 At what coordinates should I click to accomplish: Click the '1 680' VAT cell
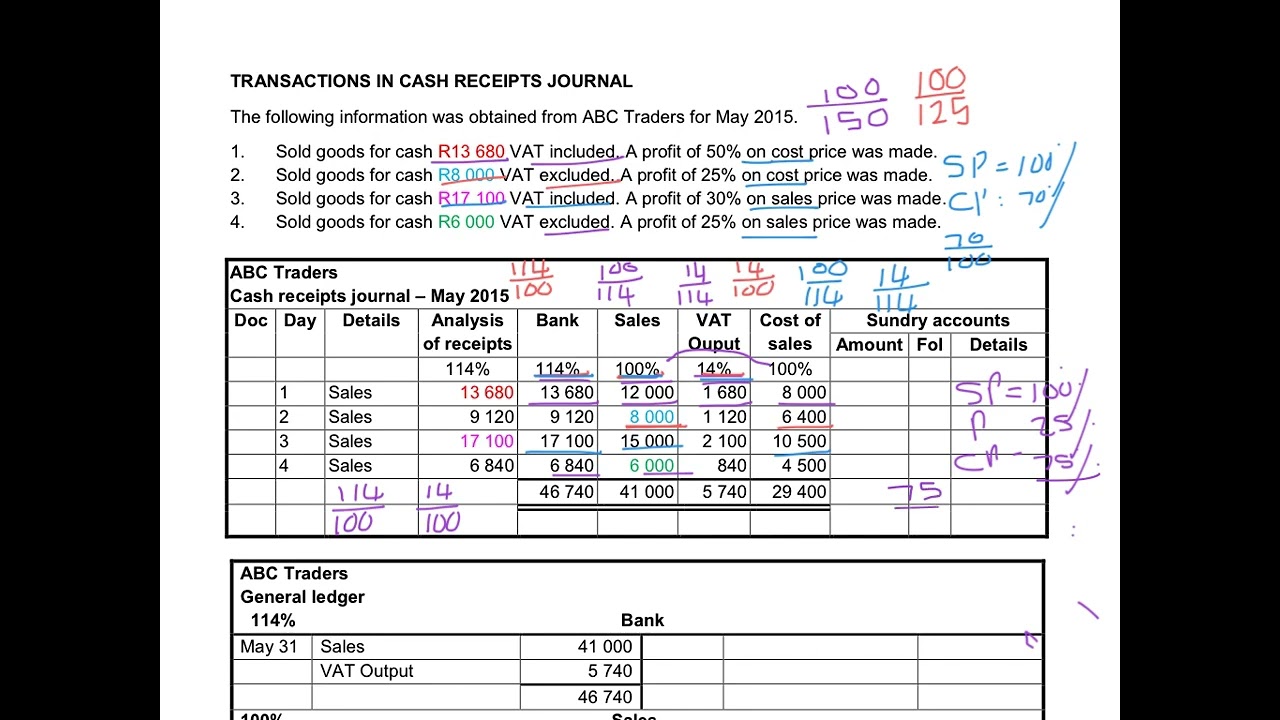coord(724,393)
